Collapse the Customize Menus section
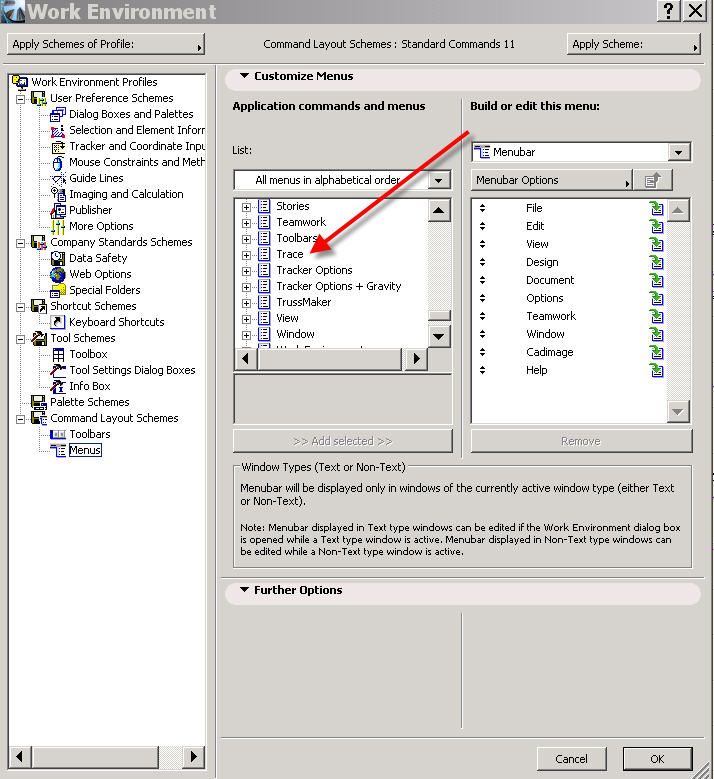714x779 pixels. pyautogui.click(x=244, y=76)
